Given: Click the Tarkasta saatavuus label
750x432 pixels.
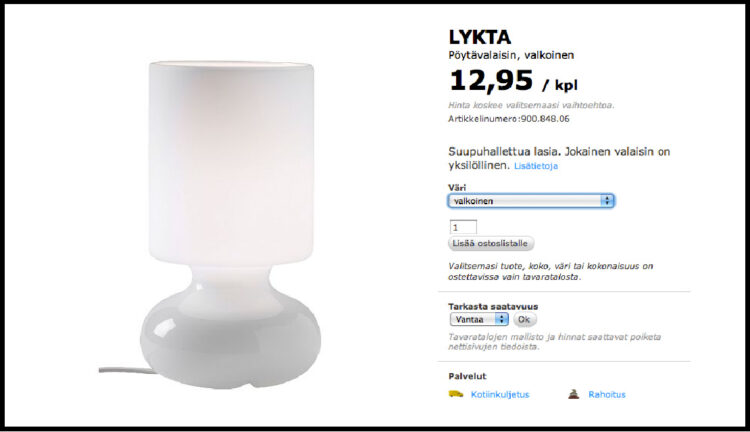Looking at the screenshot, I should point(493,306).
